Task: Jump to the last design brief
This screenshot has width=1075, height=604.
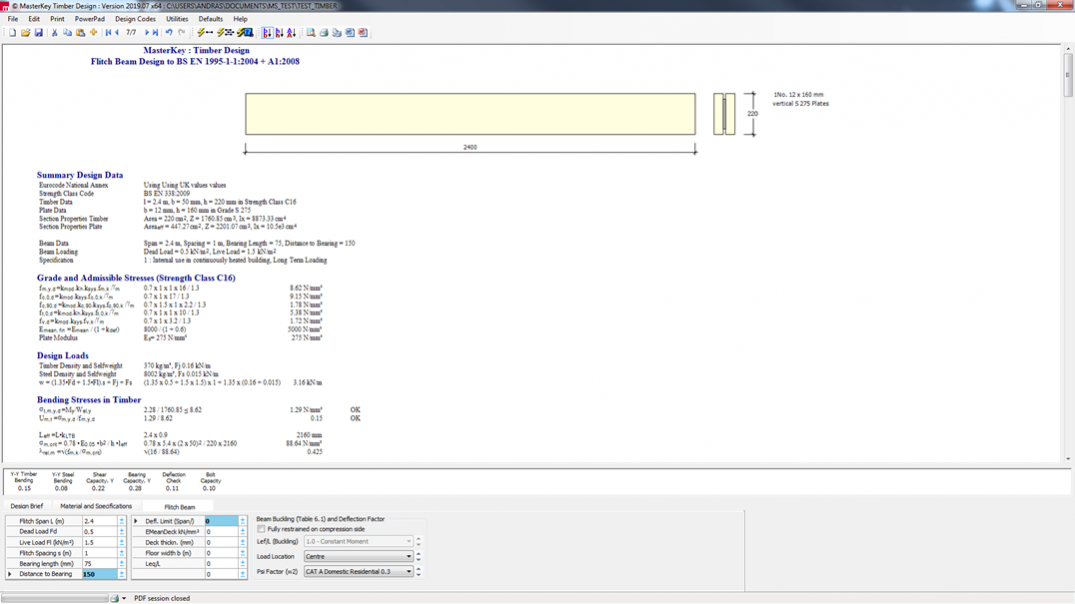Action: pos(155,33)
